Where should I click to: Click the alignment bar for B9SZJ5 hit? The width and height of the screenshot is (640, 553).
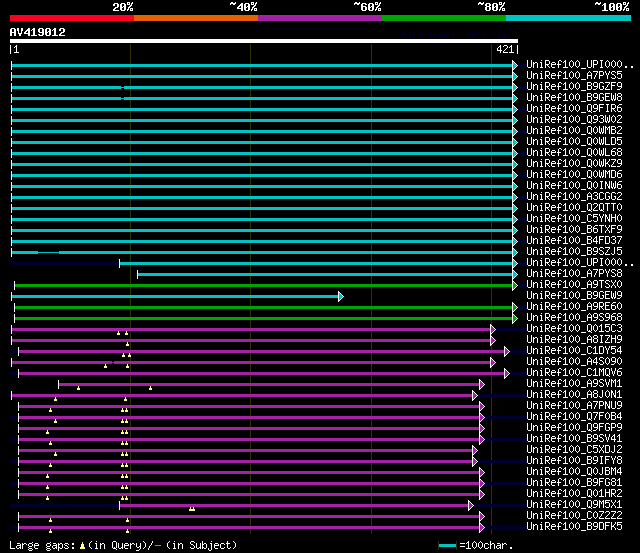click(262, 253)
